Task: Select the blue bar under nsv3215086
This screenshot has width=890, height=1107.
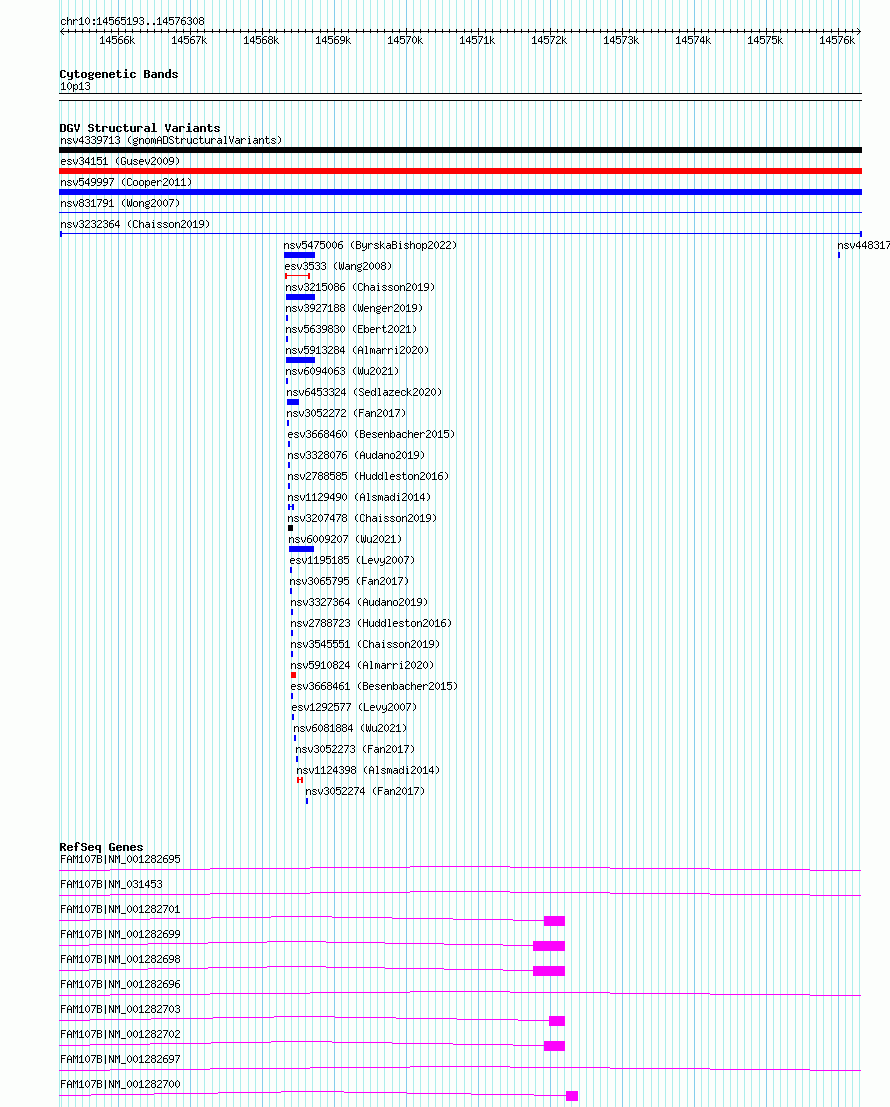Action: [x=300, y=297]
